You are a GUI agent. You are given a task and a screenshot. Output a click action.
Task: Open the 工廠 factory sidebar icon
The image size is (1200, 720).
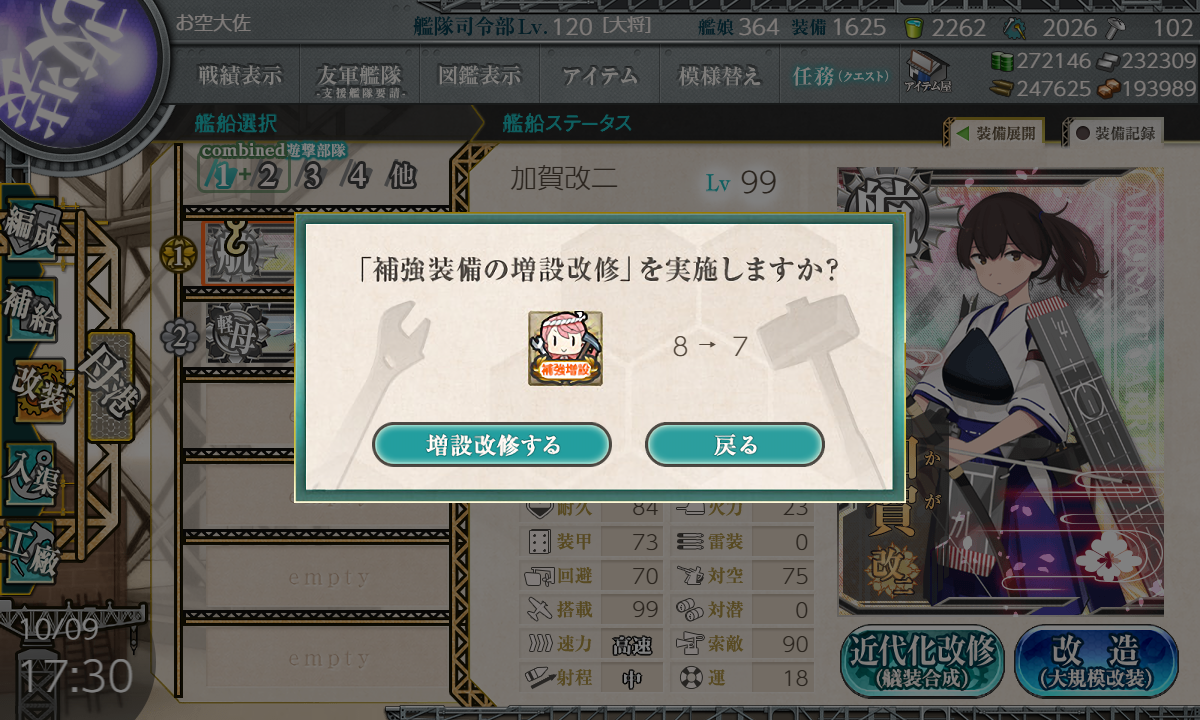[30, 549]
